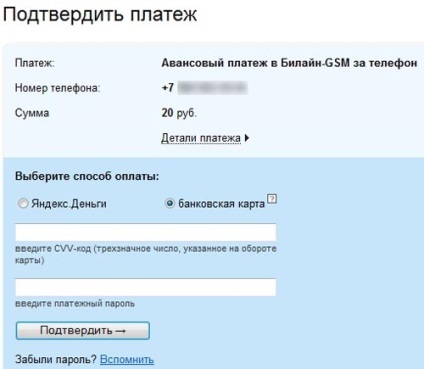The width and height of the screenshot is (424, 369).
Task: Select the банковская карта radio button
Action: click(170, 203)
